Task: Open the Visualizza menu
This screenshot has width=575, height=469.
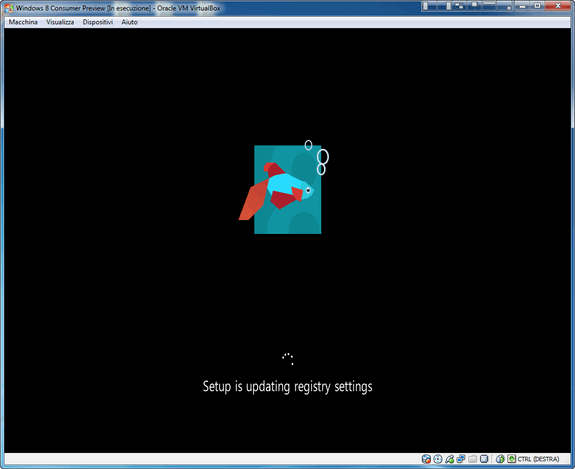Action: pos(60,22)
